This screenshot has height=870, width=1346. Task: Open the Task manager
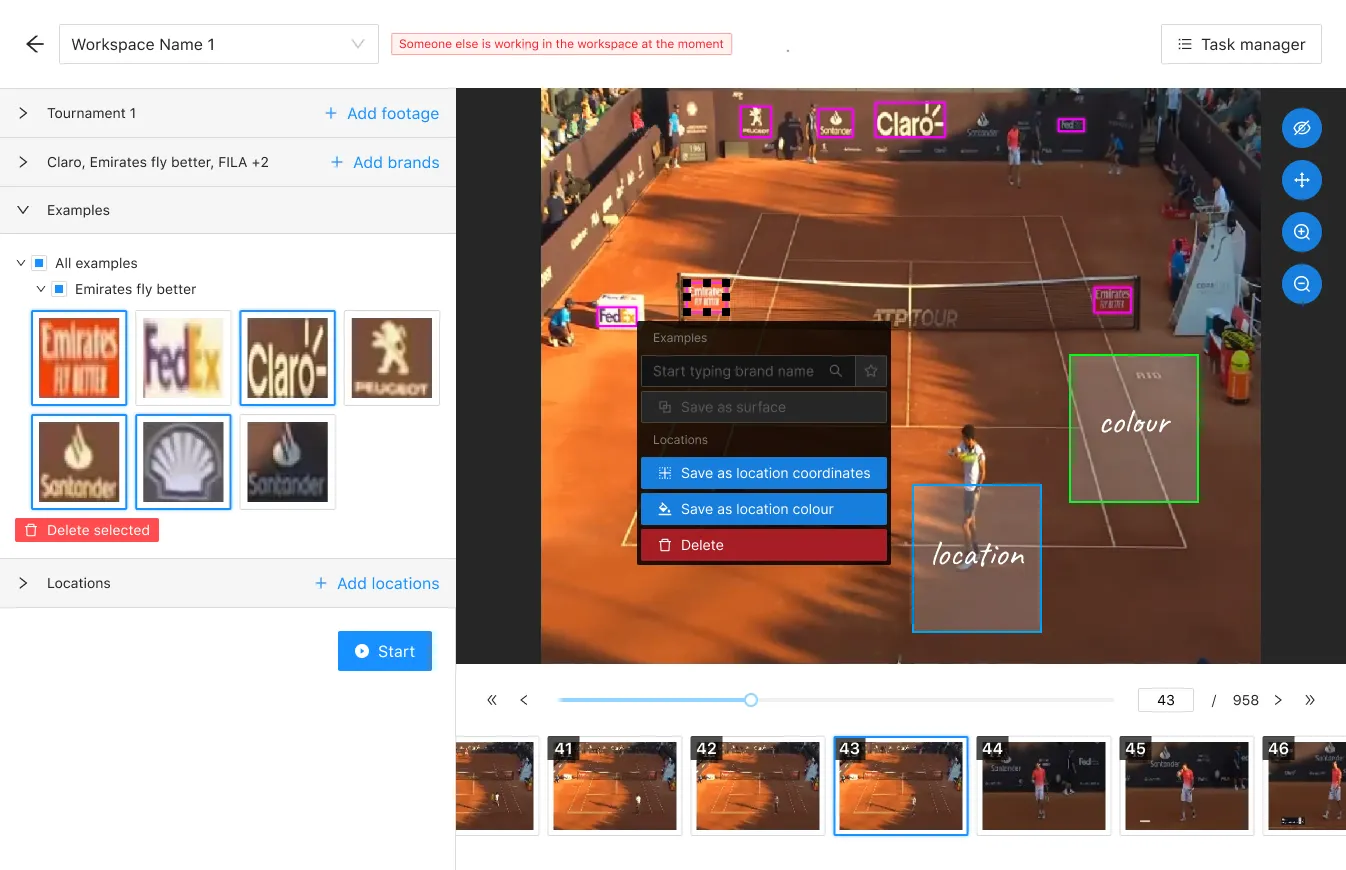point(1241,44)
